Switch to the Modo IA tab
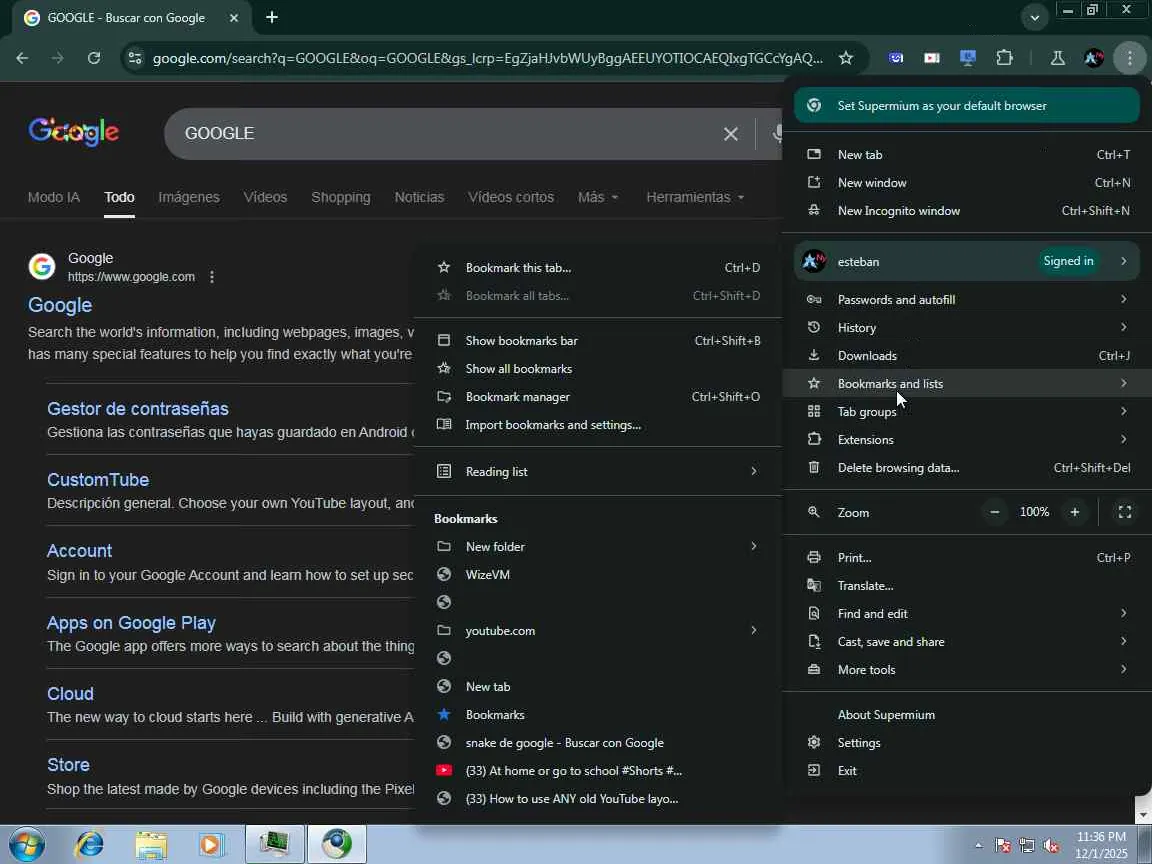Image resolution: width=1152 pixels, height=864 pixels. 54,198
